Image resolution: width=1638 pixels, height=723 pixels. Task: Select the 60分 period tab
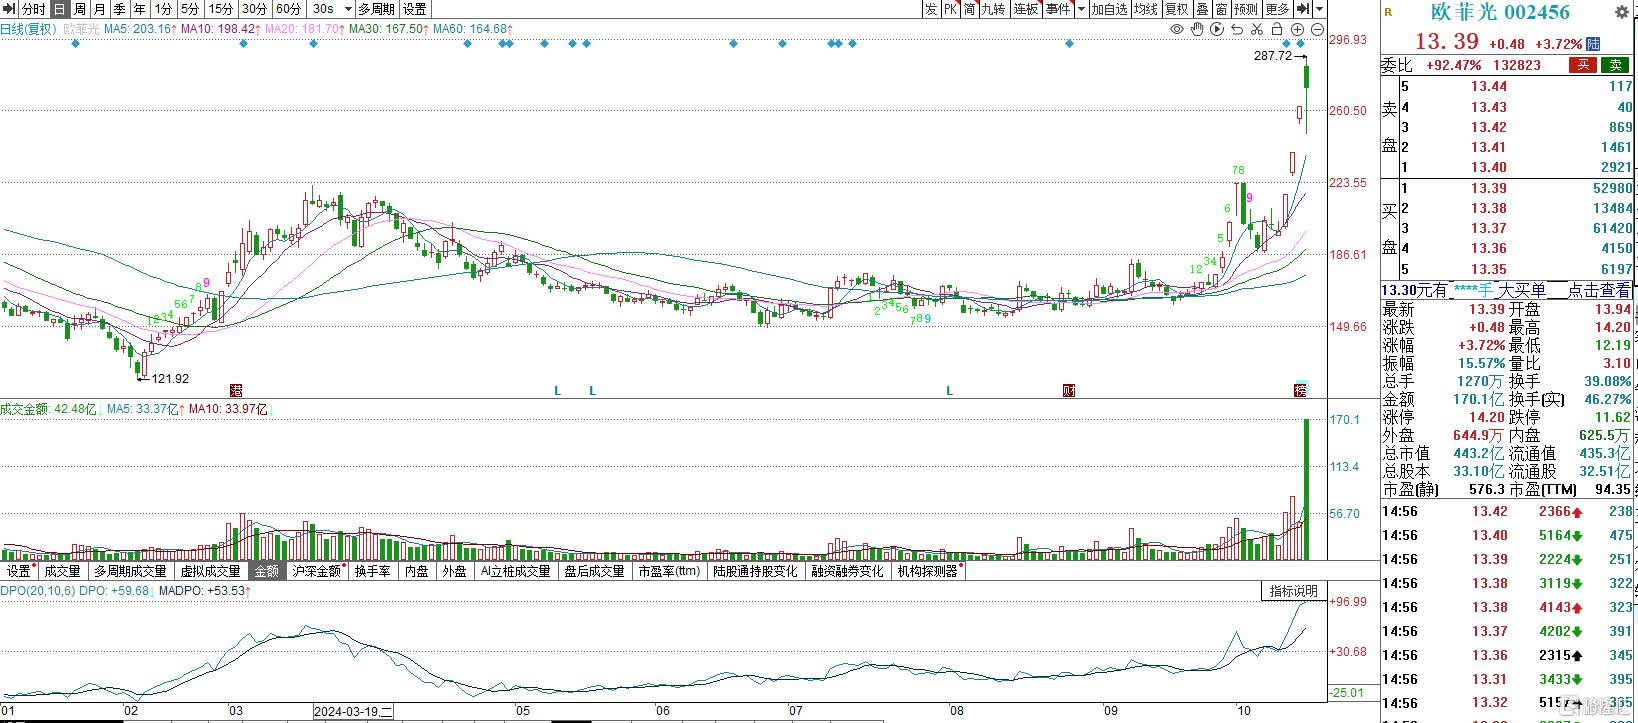[287, 9]
